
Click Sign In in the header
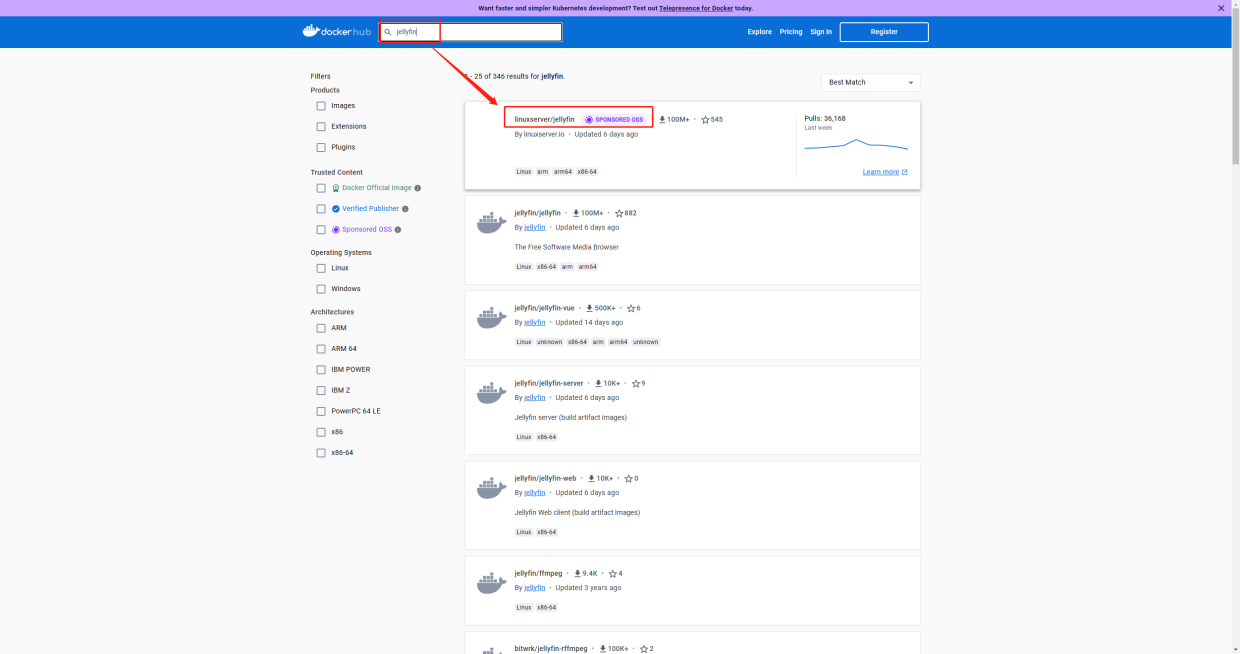tap(821, 32)
